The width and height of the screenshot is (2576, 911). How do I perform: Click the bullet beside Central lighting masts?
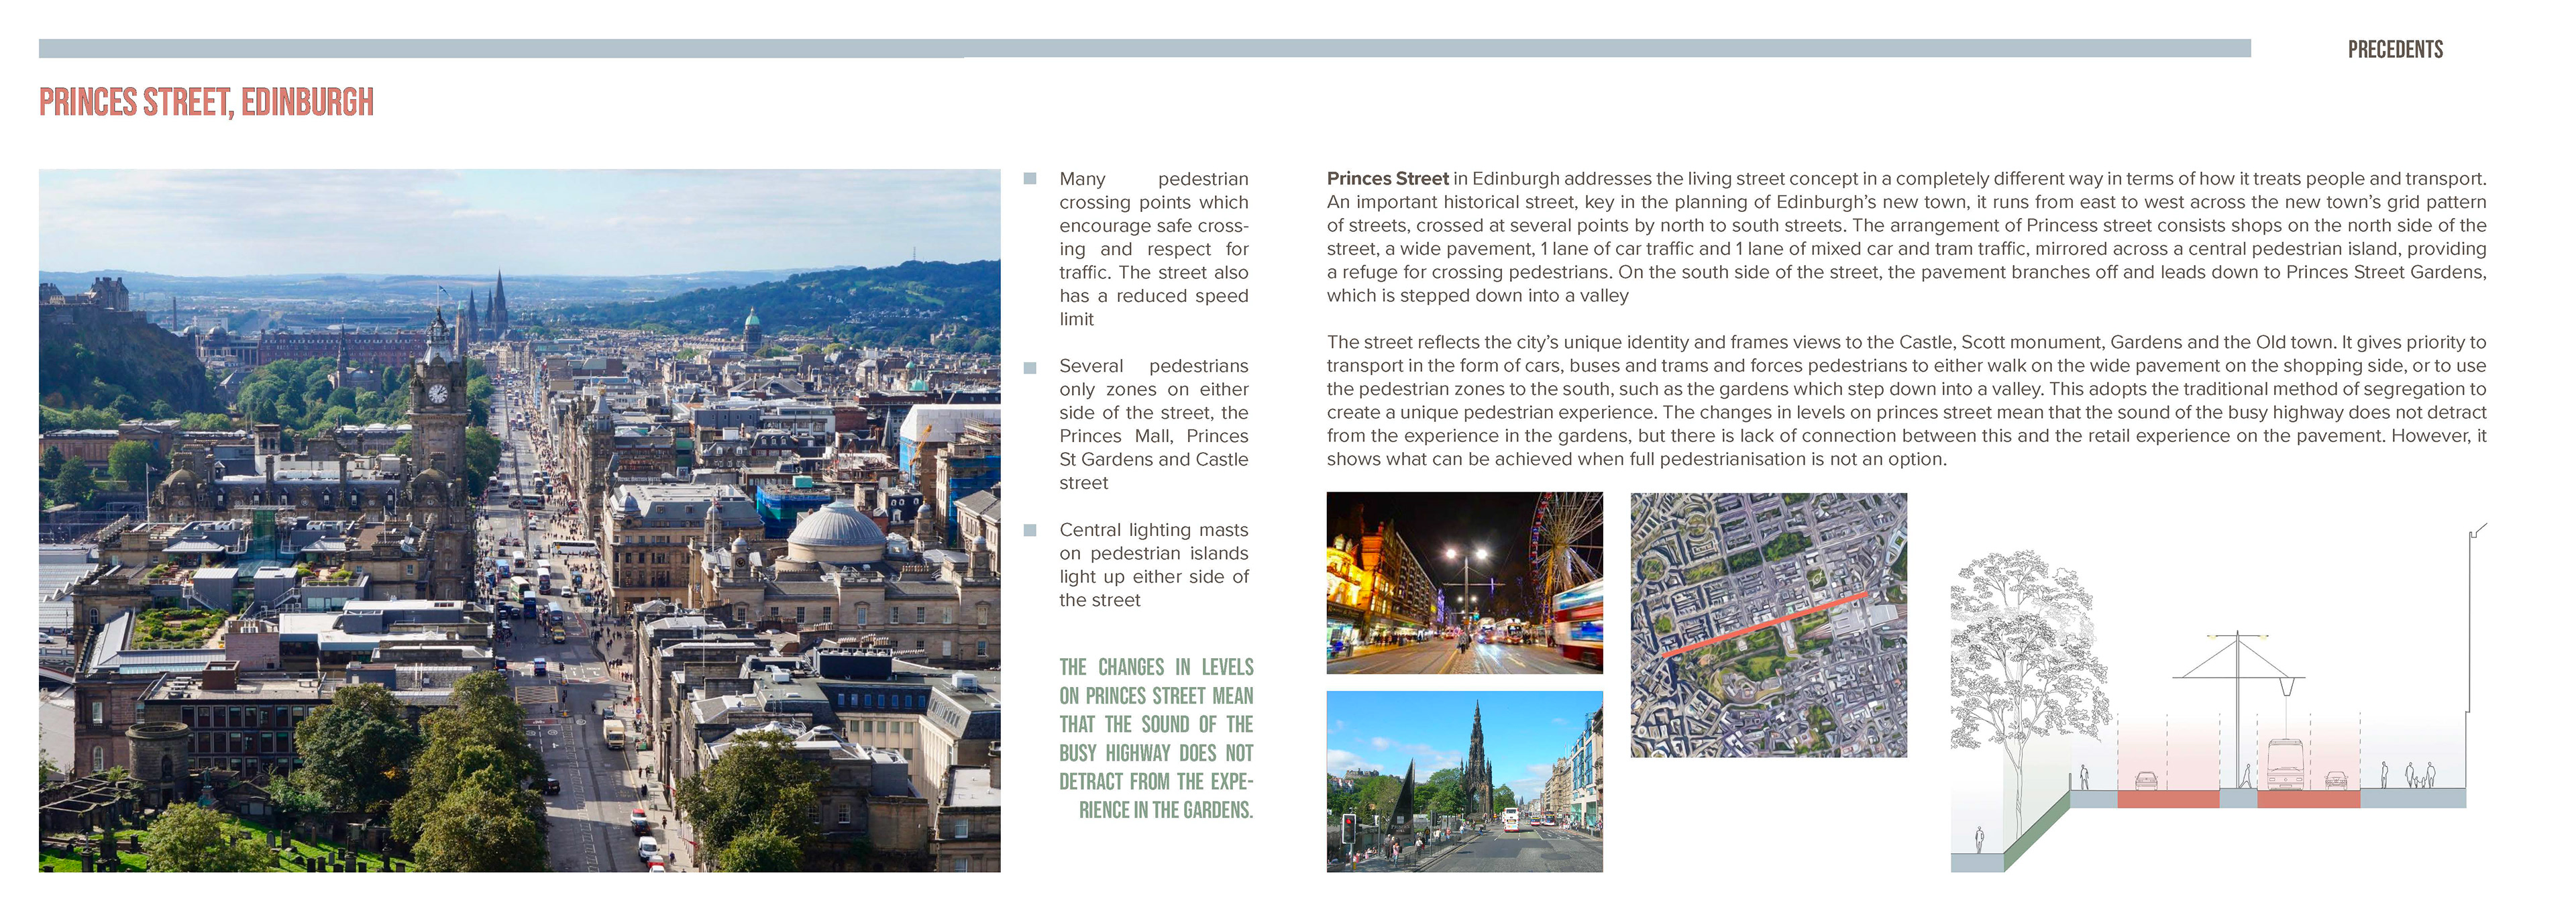(x=1030, y=531)
